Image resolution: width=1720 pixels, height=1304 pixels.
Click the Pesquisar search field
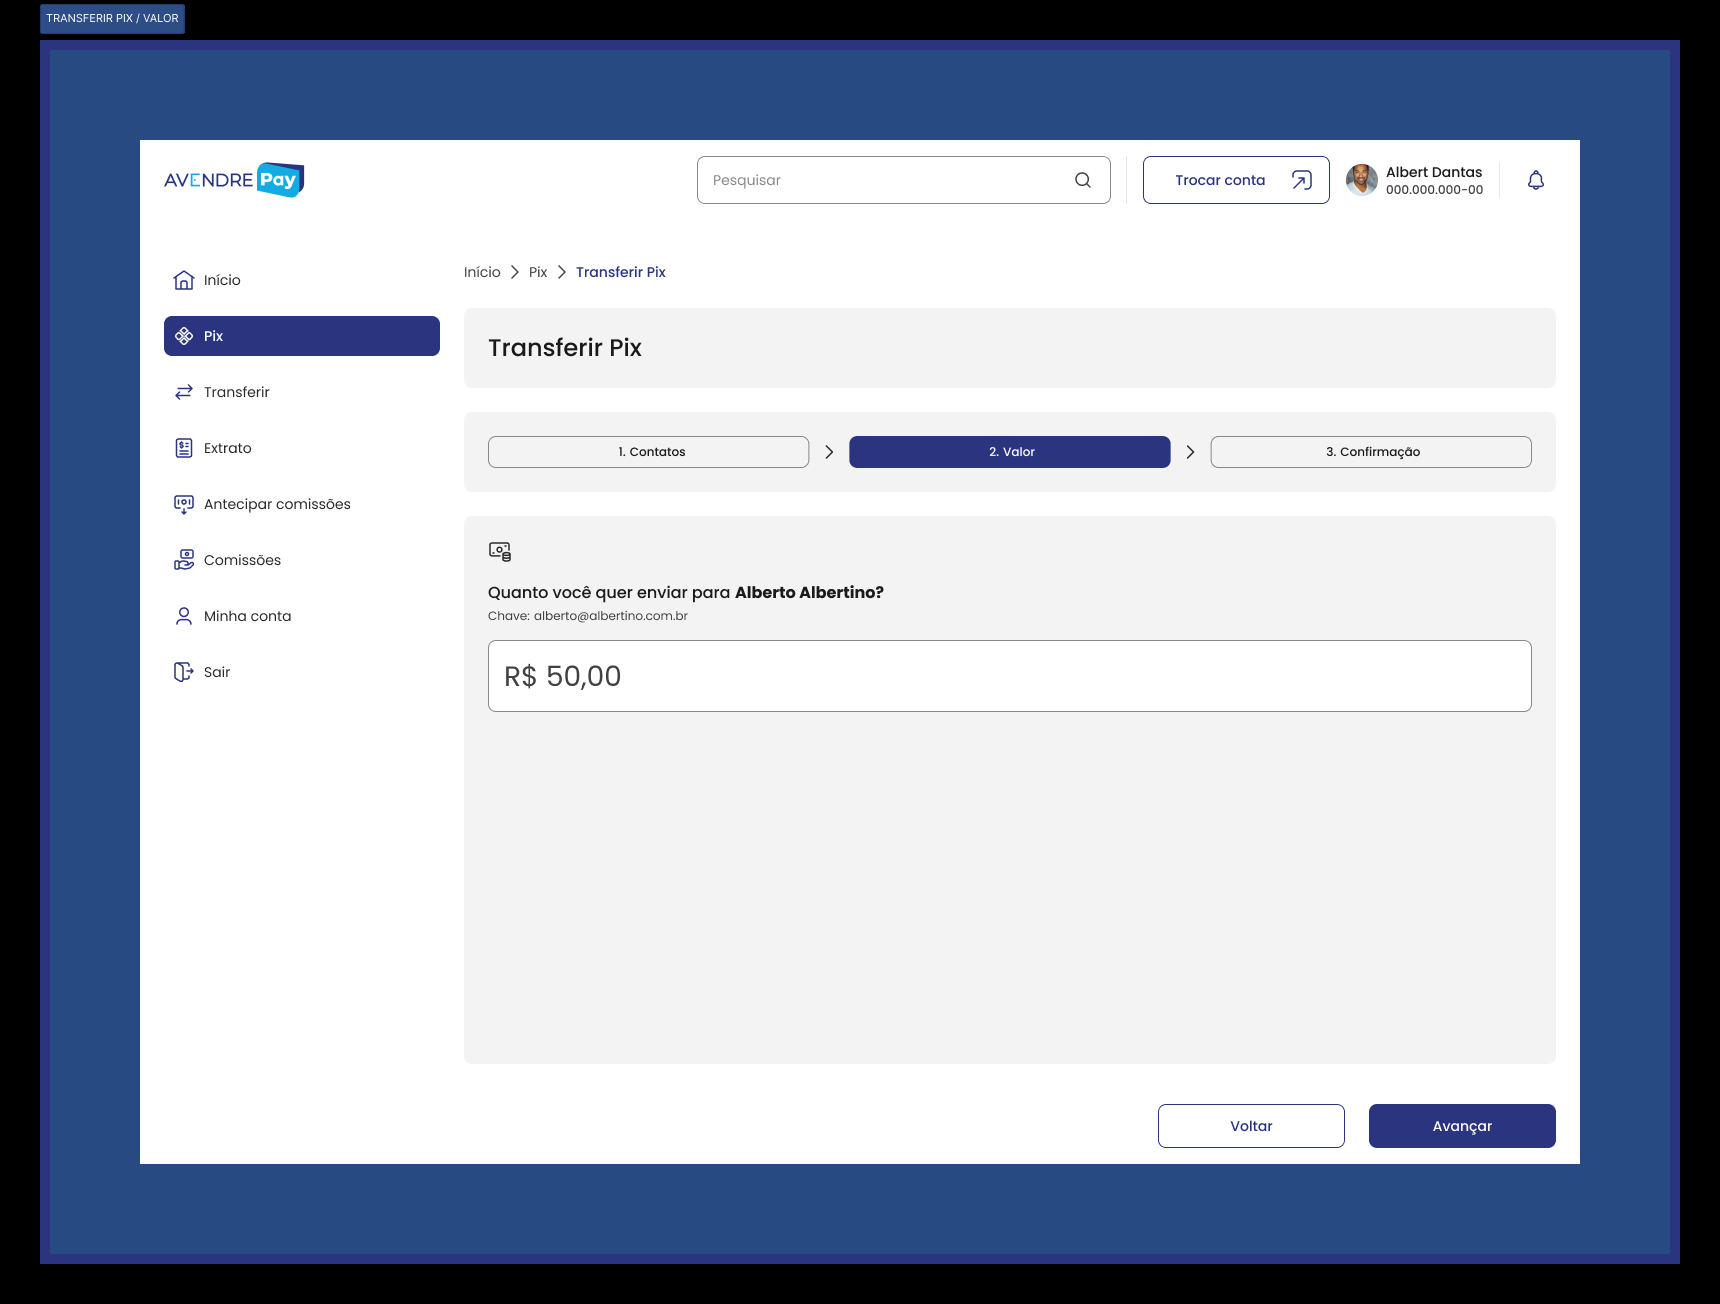903,180
